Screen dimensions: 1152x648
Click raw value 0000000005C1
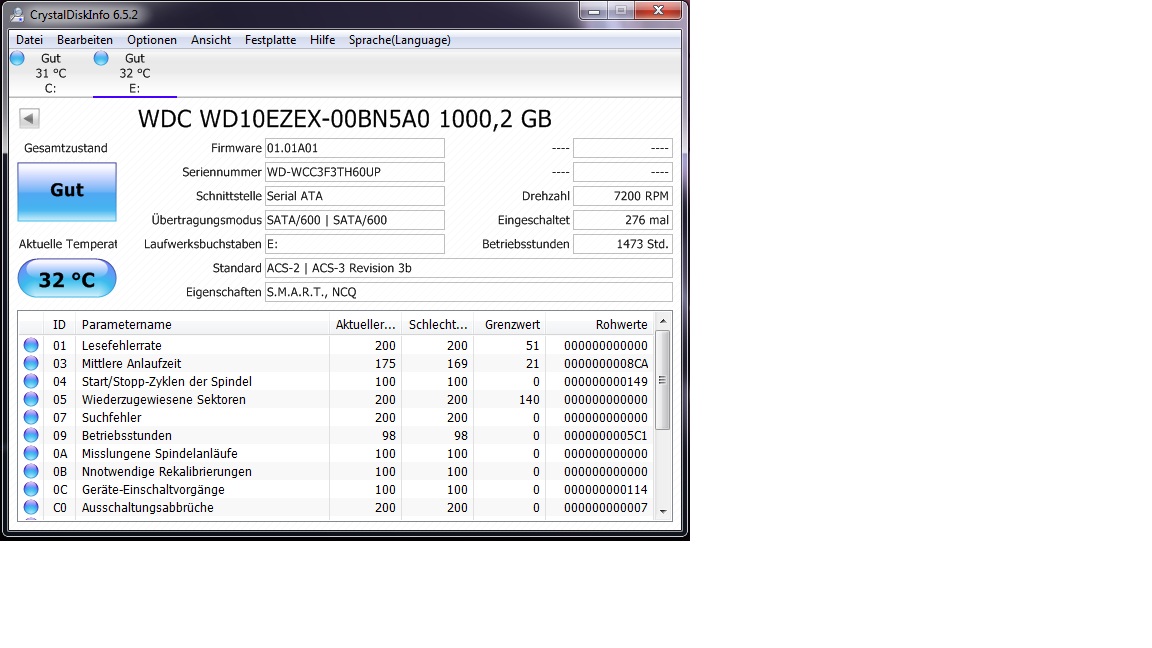click(606, 435)
